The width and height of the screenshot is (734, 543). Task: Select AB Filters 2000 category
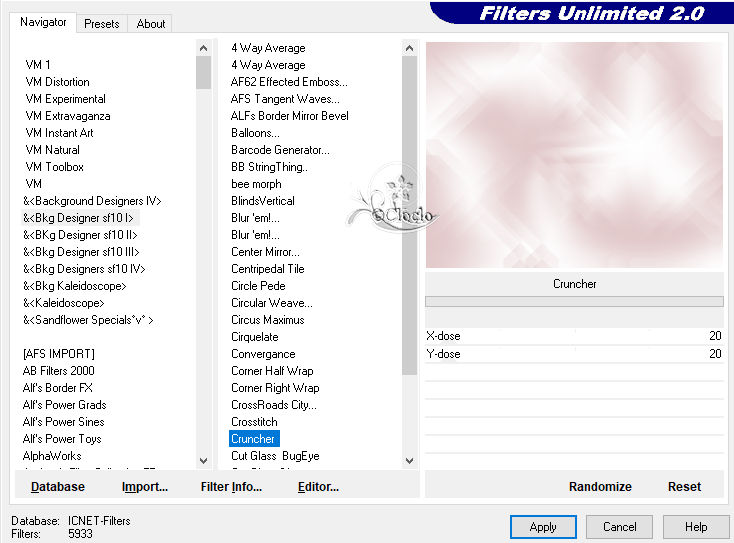pyautogui.click(x=59, y=371)
